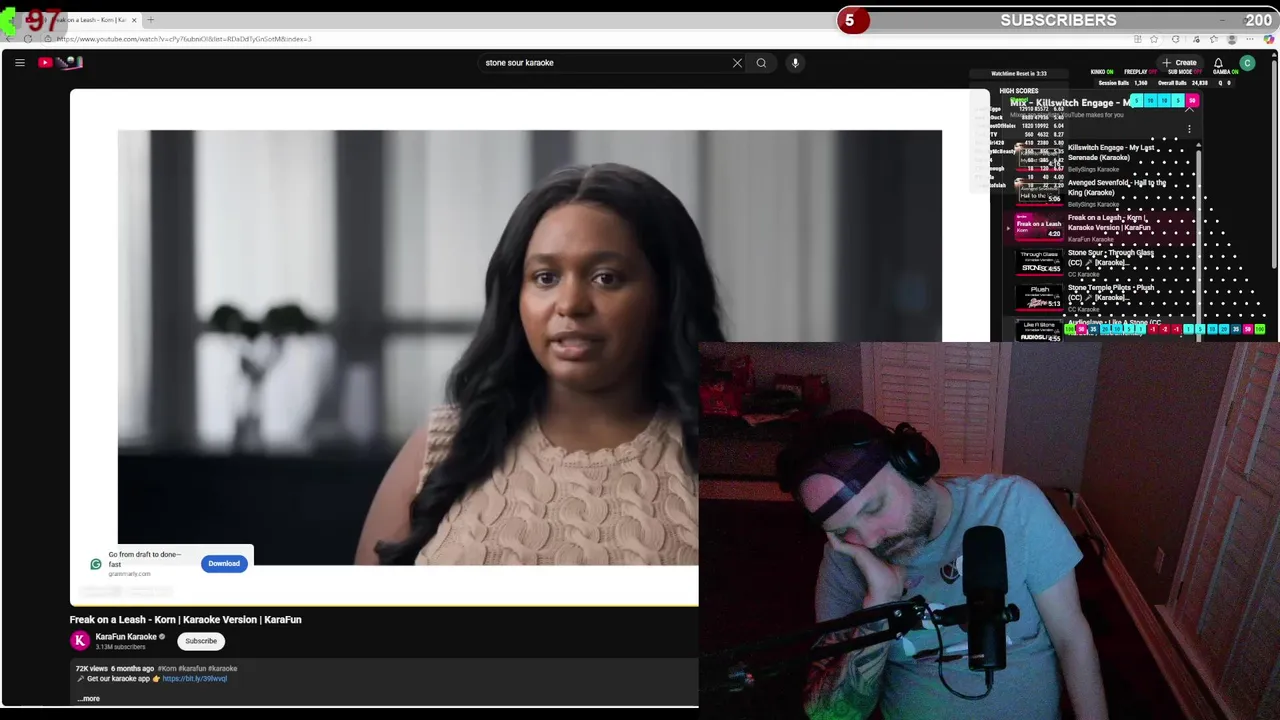Screen dimensions: 1280x720
Task: Open a new browser tab with plus
Action: click(151, 20)
